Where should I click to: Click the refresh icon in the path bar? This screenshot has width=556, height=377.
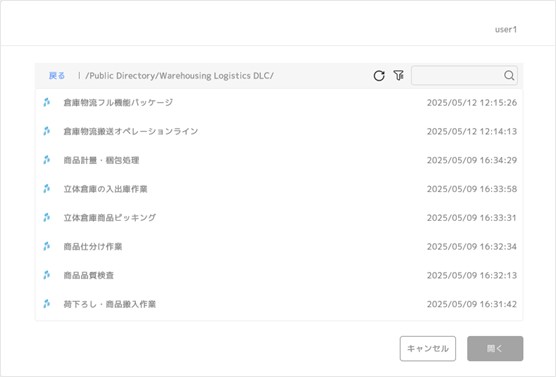pos(379,76)
